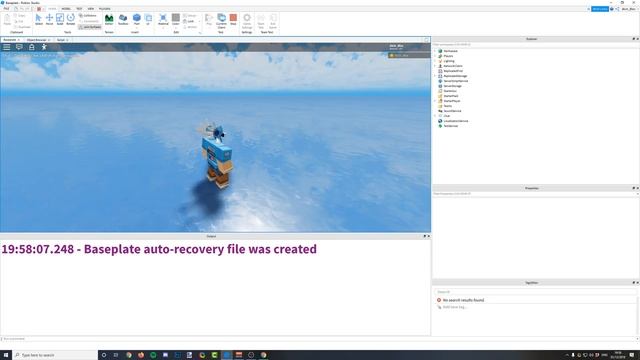Open the Windows Start menu

(x=6, y=355)
